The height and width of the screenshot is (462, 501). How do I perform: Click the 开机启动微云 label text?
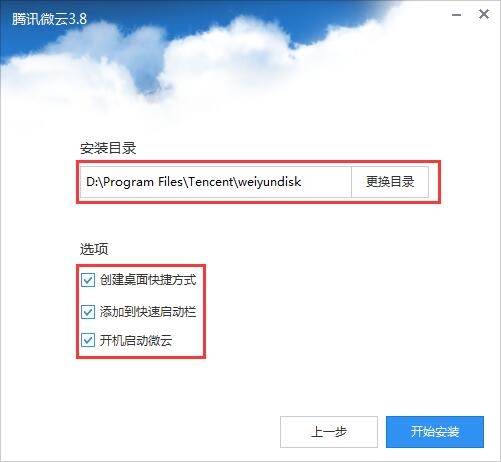click(136, 340)
